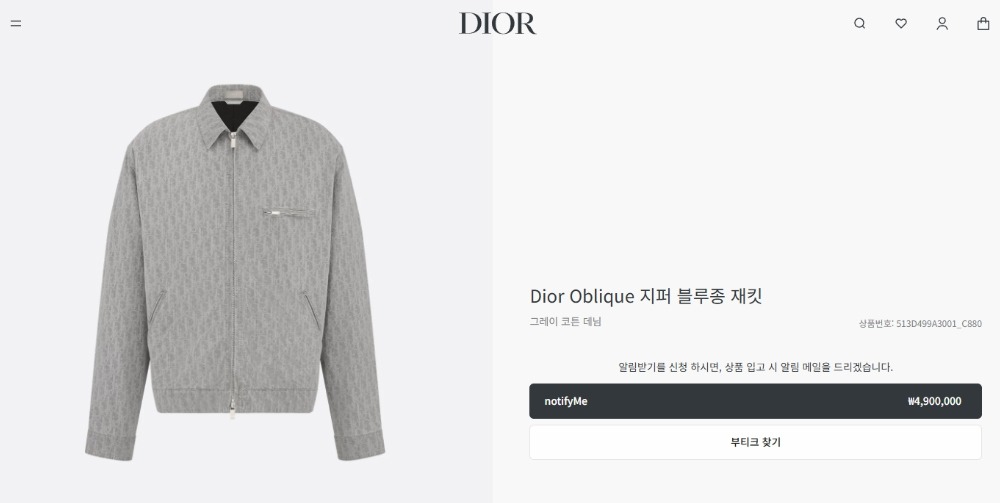Click the jacket's collar in the photo
Viewport: 1000px width, 503px height.
point(235,115)
